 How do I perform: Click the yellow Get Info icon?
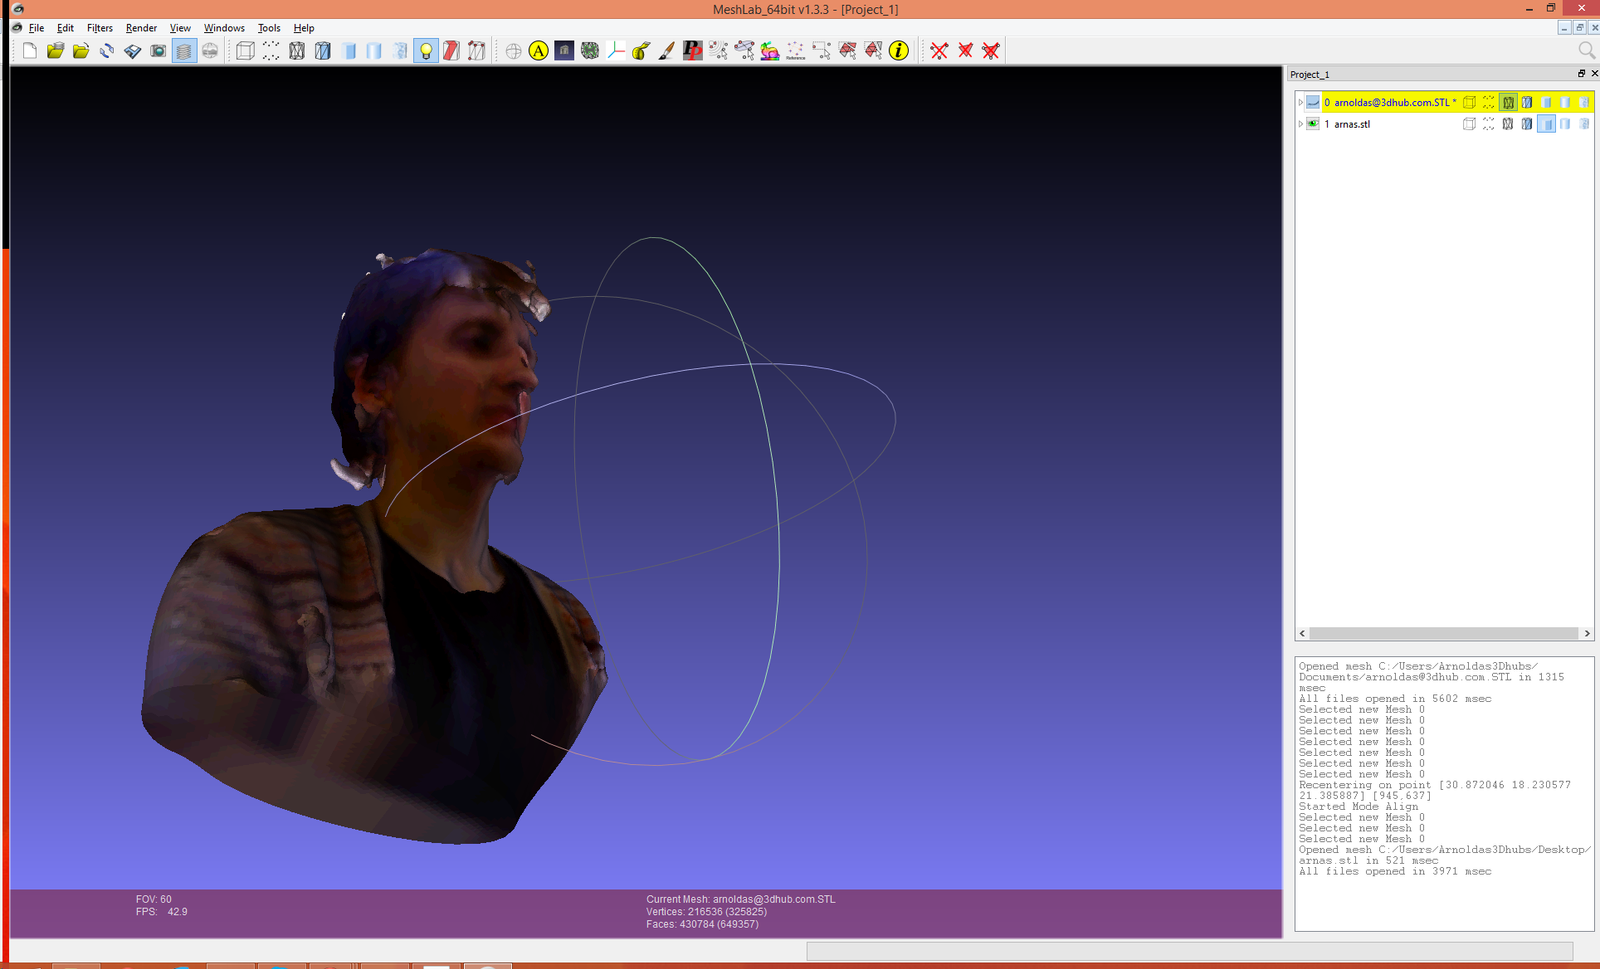coord(899,51)
